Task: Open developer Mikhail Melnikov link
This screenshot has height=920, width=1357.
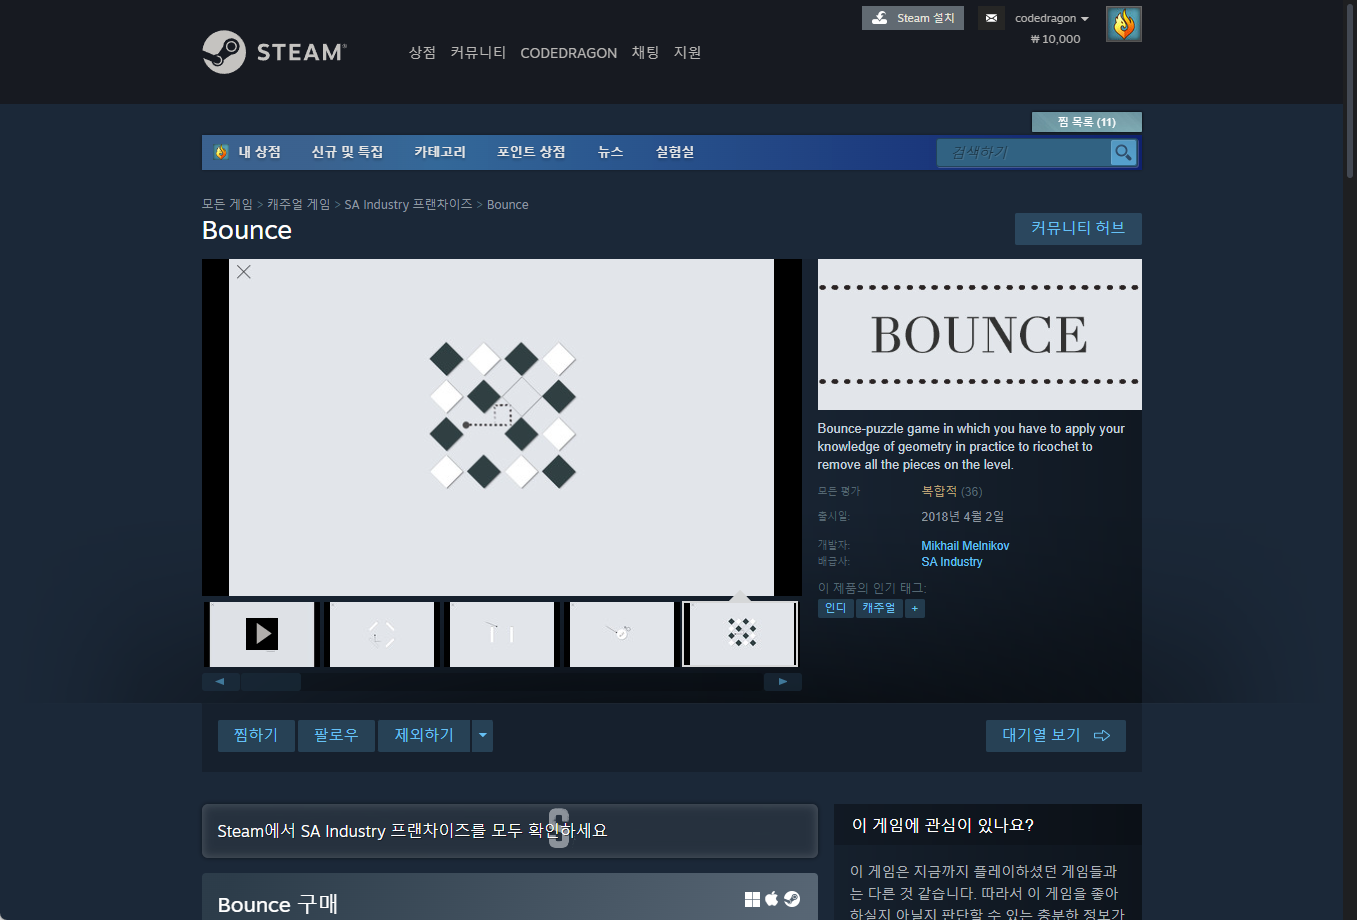Action: pos(965,546)
